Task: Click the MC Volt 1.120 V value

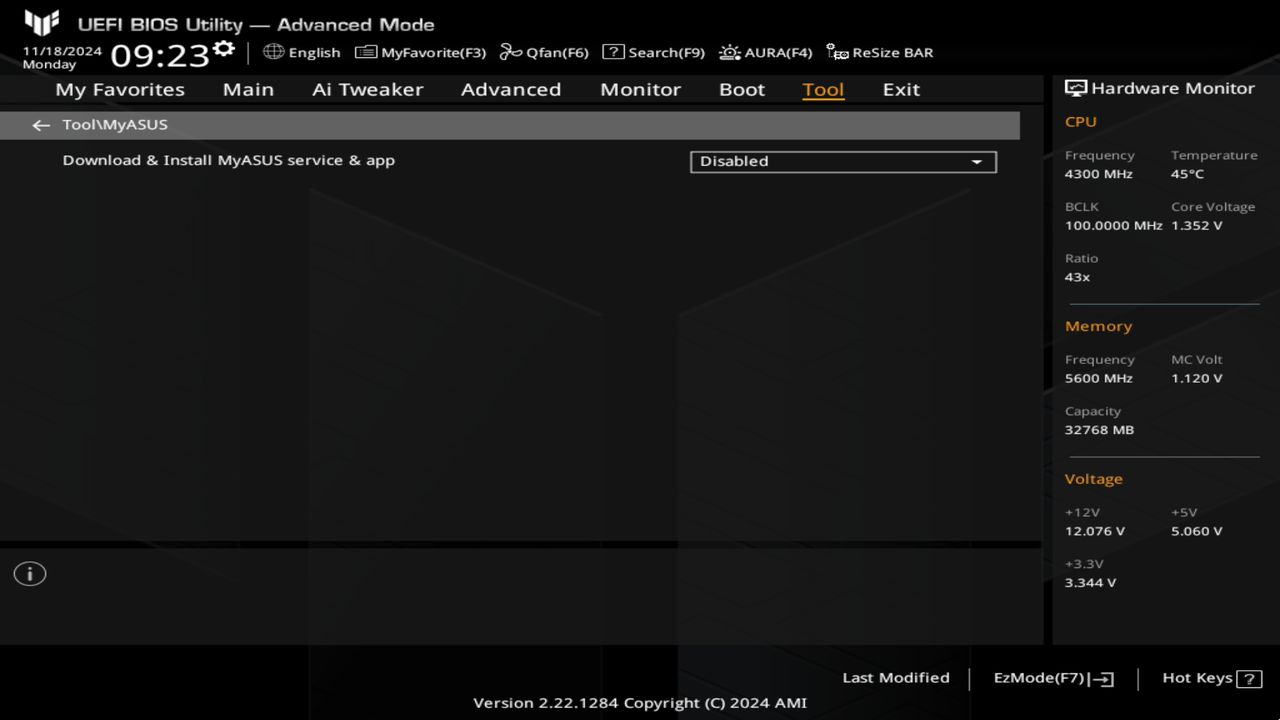Action: 1197,378
